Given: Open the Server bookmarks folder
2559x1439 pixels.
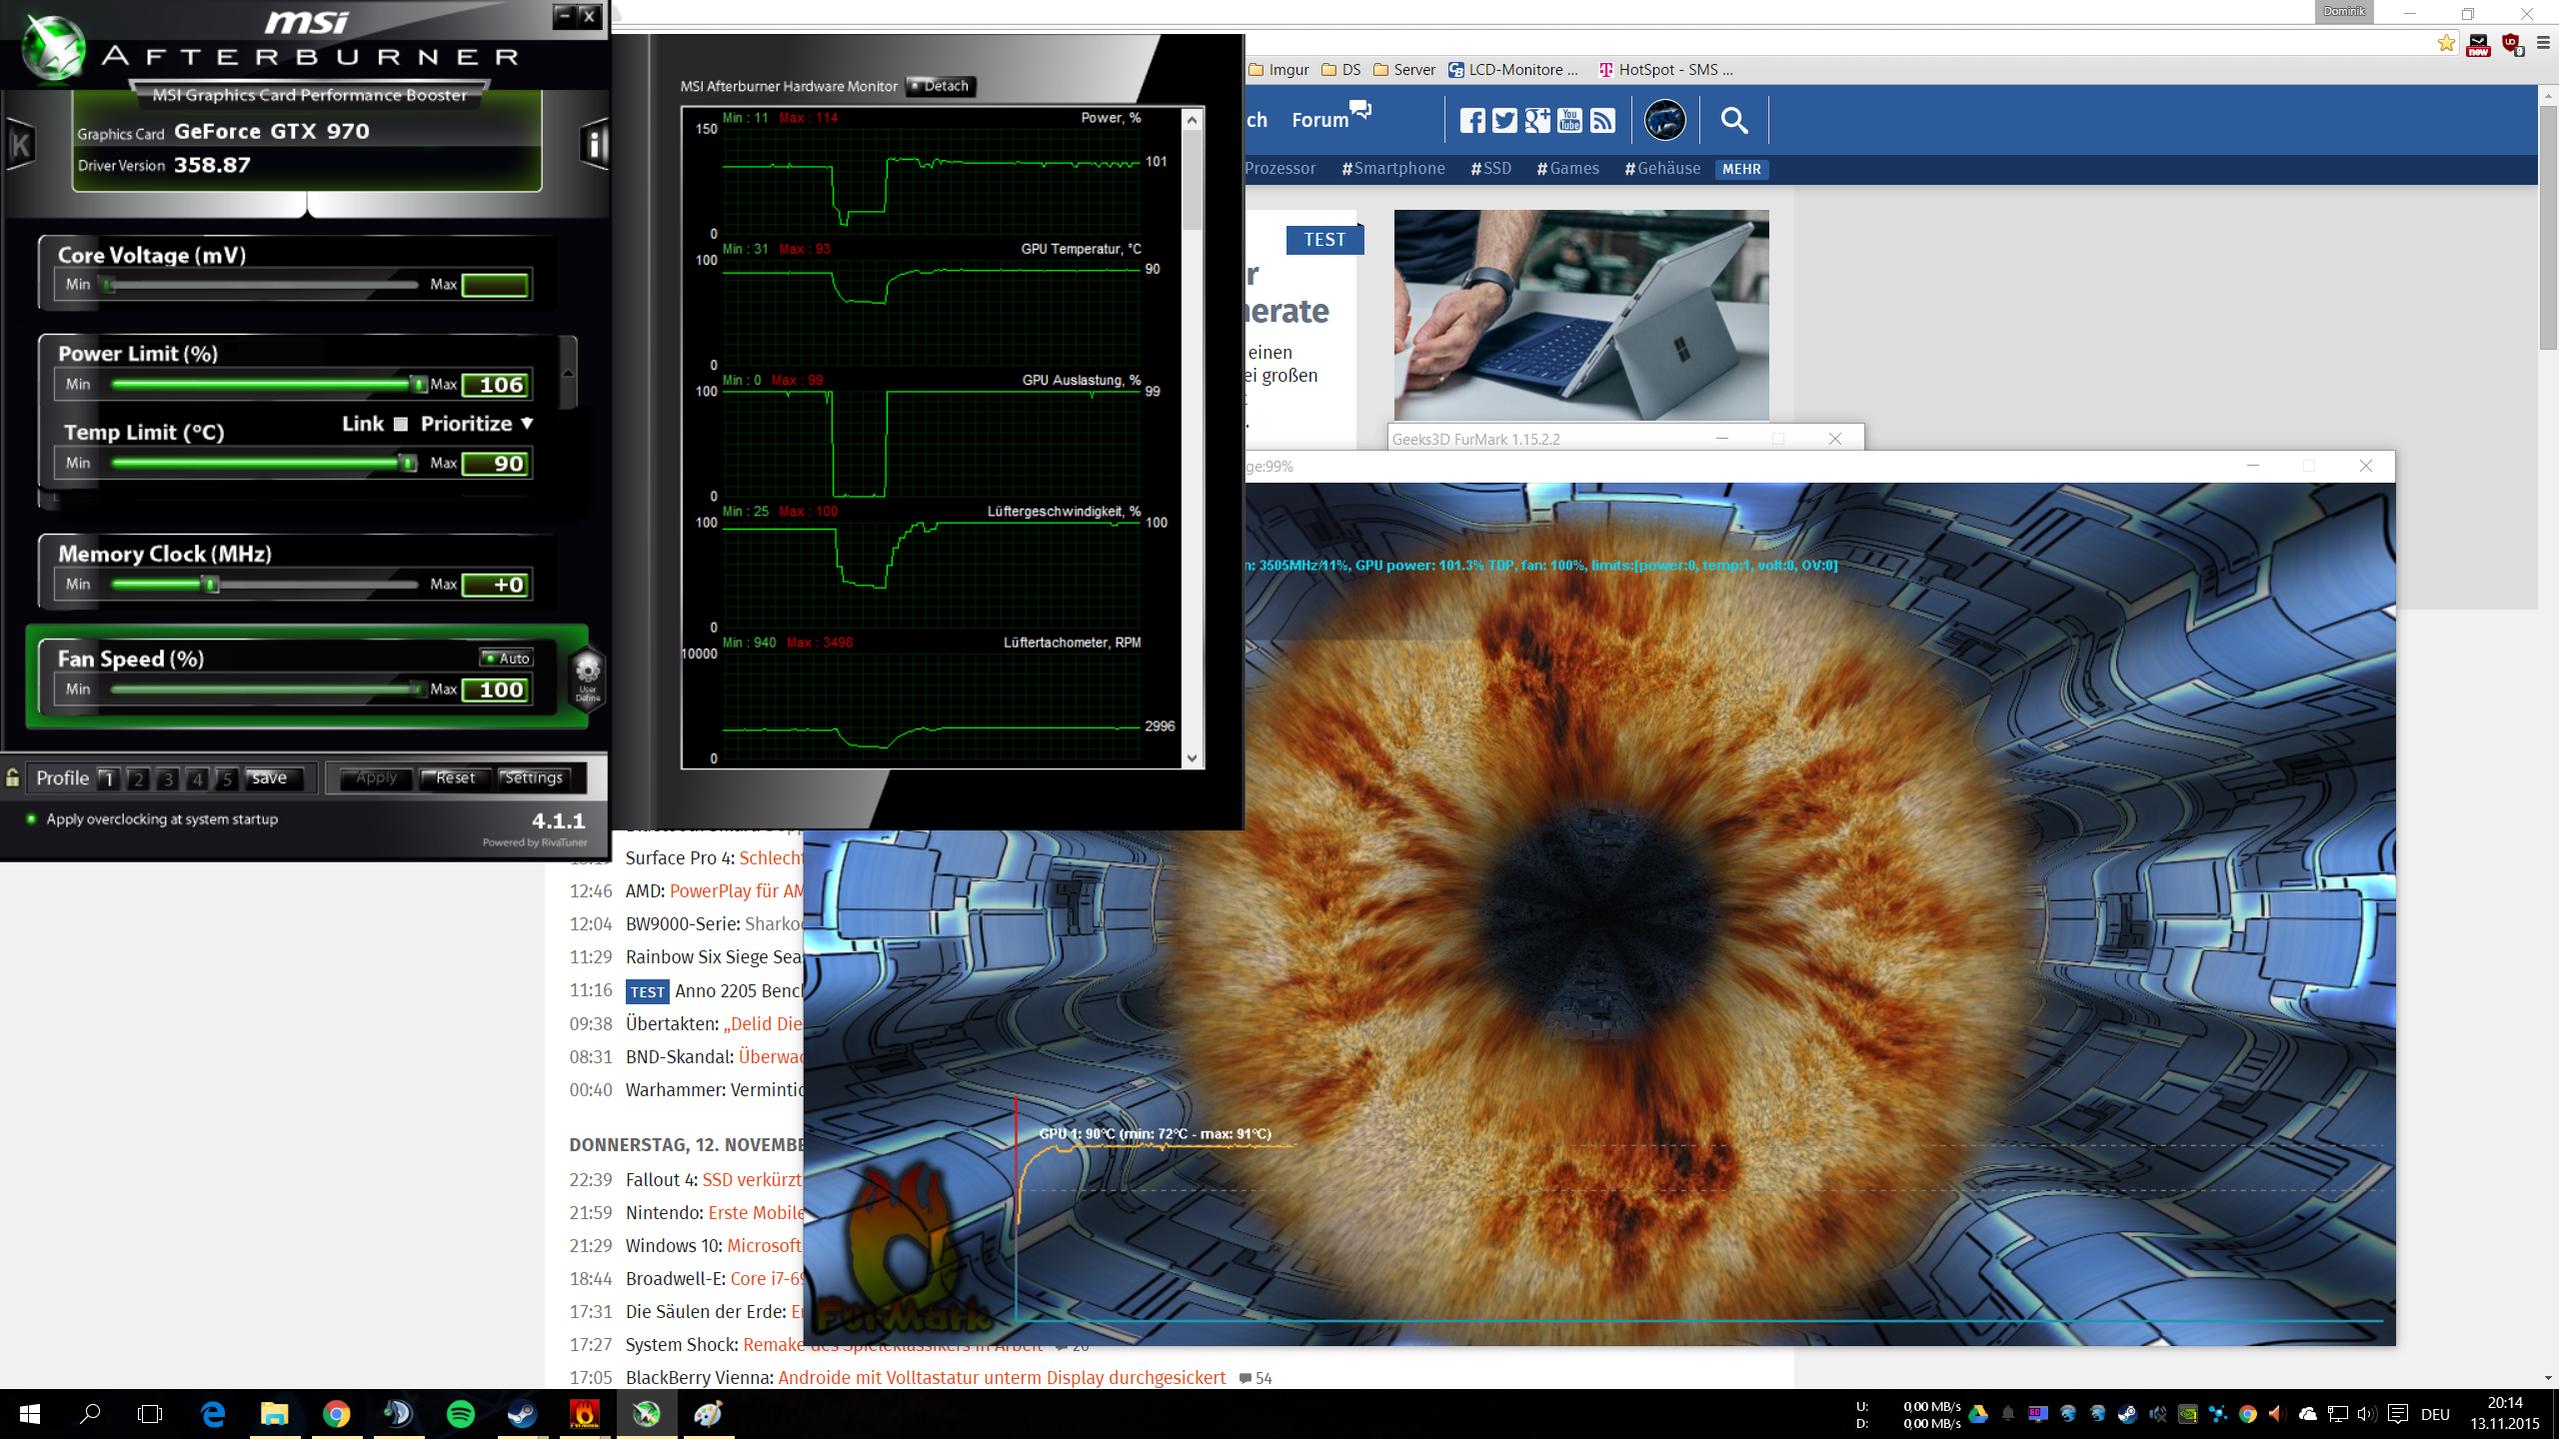Looking at the screenshot, I should coord(1404,70).
